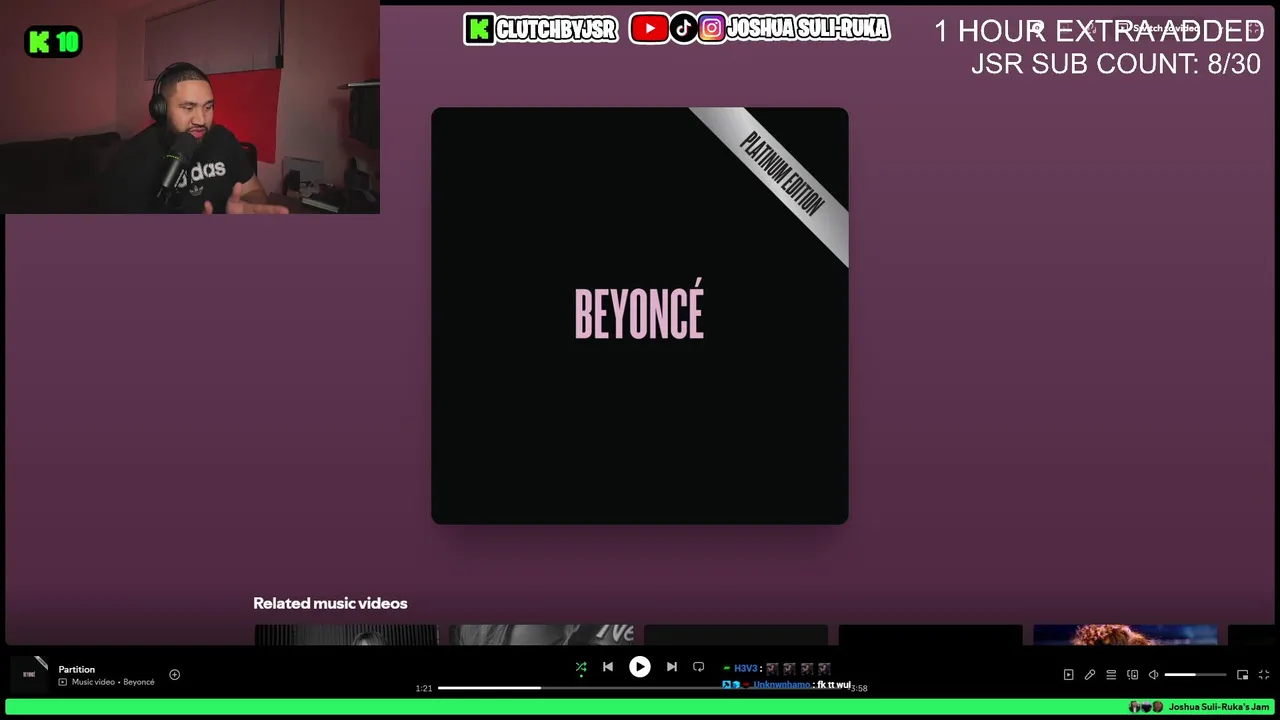
Task: Click the Partition song title
Action: [x=77, y=669]
